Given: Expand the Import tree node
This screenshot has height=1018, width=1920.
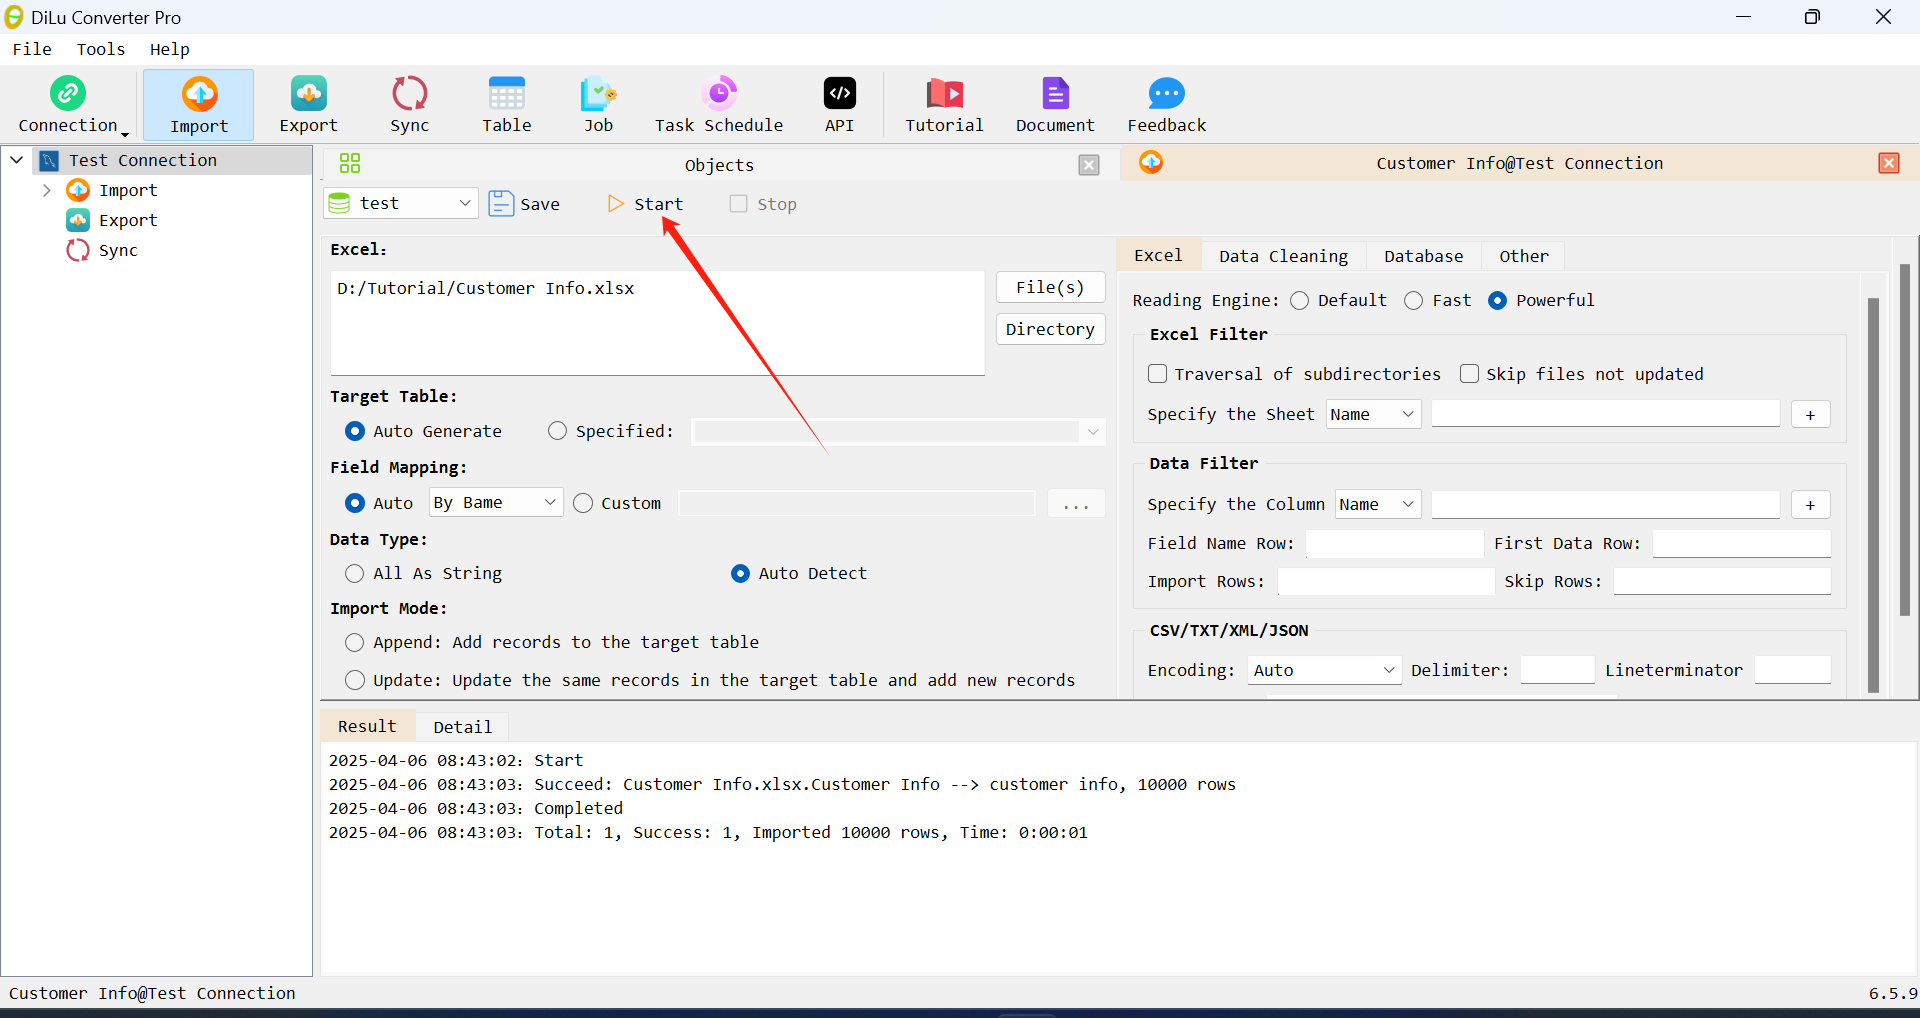Looking at the screenshot, I should 46,190.
